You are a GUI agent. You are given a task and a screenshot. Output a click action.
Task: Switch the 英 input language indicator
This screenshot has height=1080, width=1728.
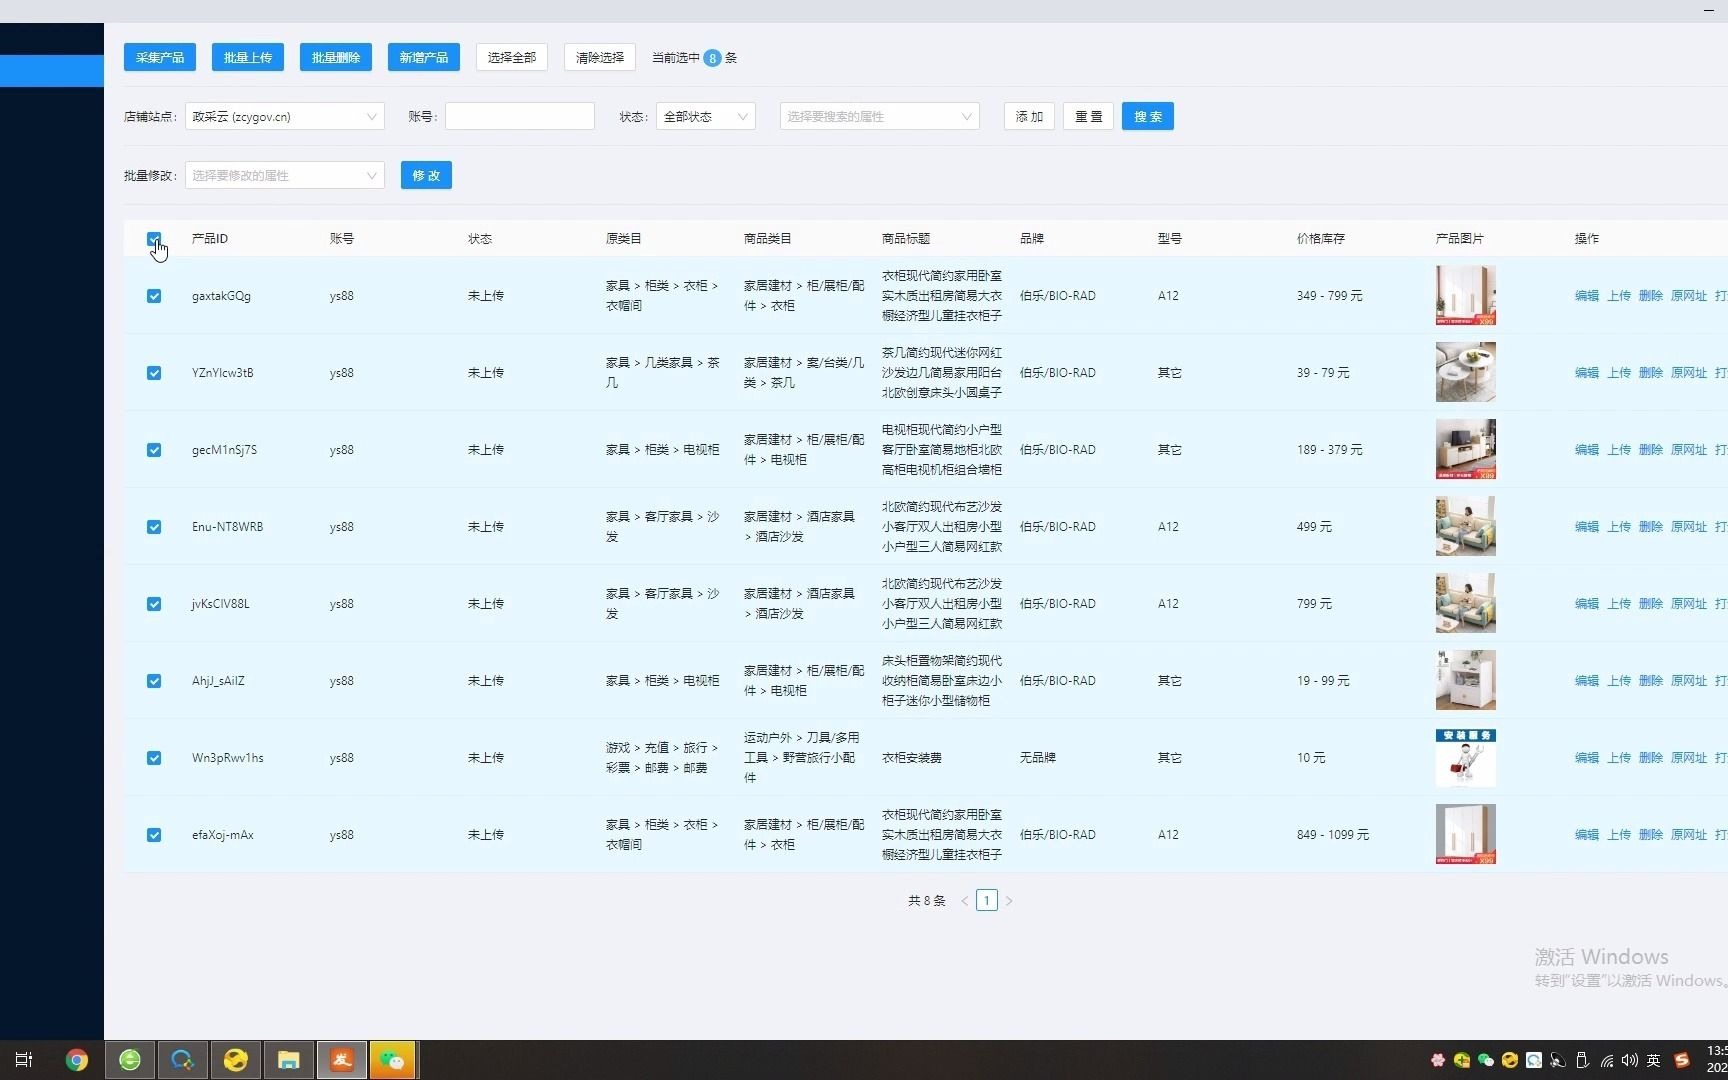(x=1654, y=1060)
